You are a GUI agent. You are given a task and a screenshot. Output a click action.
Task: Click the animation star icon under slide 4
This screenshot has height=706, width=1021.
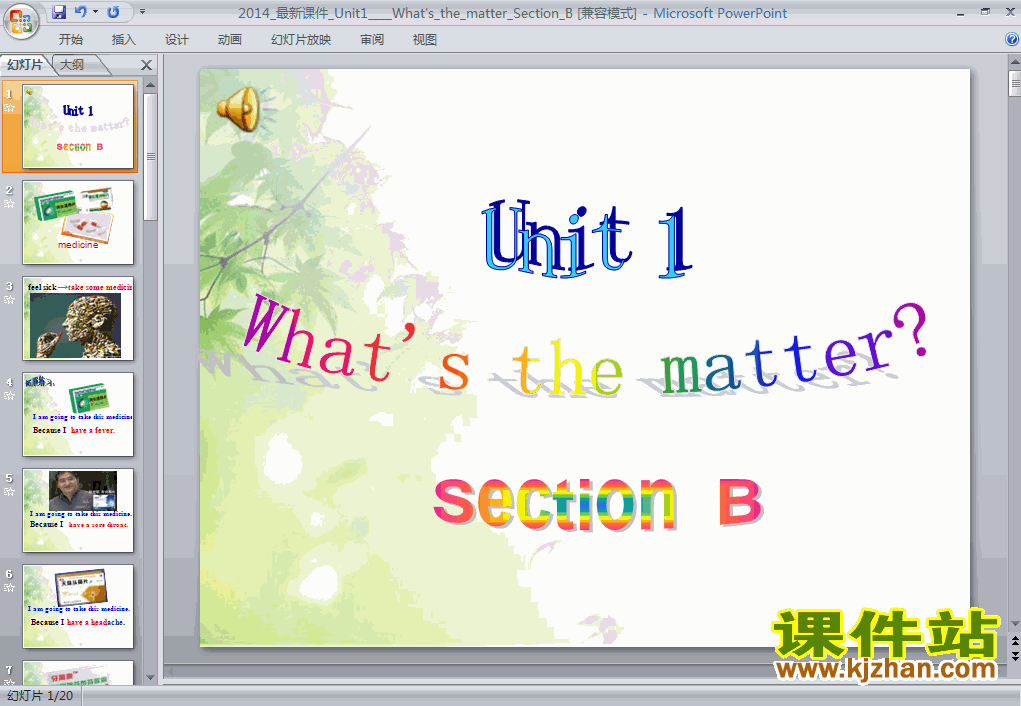(9, 395)
